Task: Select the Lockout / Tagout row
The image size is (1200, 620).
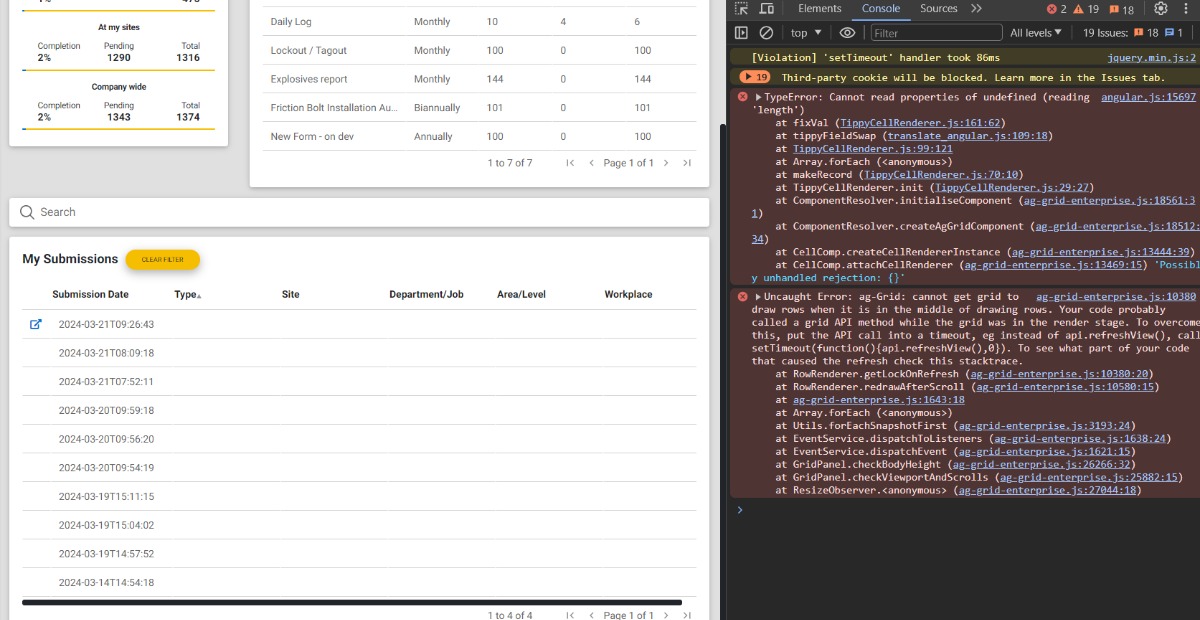Action: (478, 50)
